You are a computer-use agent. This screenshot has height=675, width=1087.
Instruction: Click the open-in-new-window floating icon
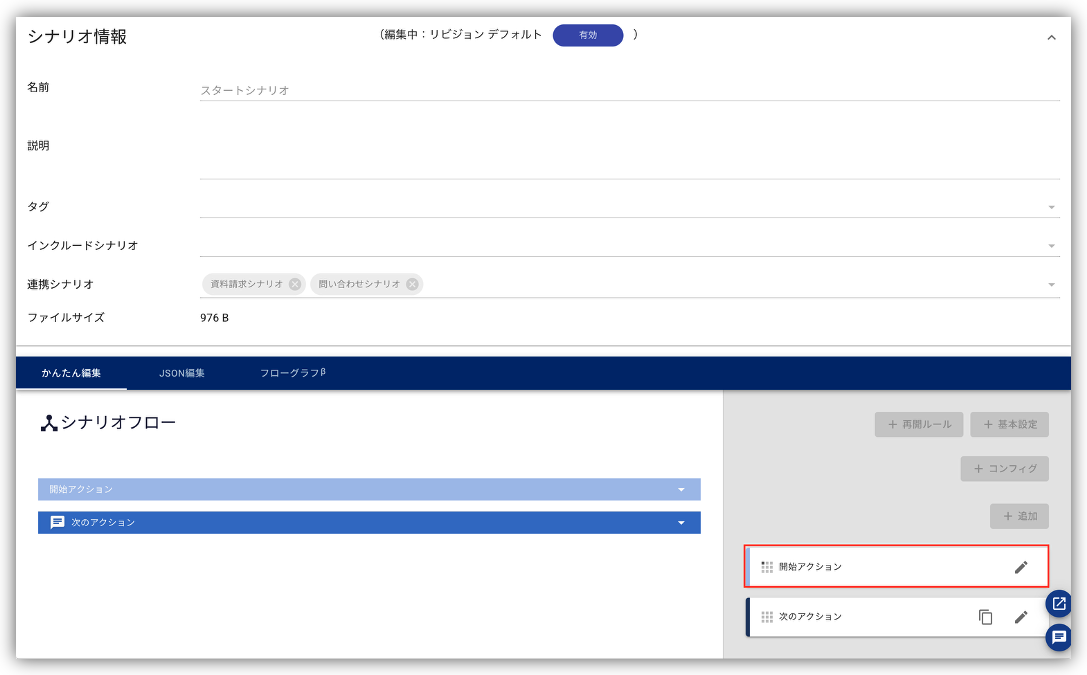(1059, 603)
